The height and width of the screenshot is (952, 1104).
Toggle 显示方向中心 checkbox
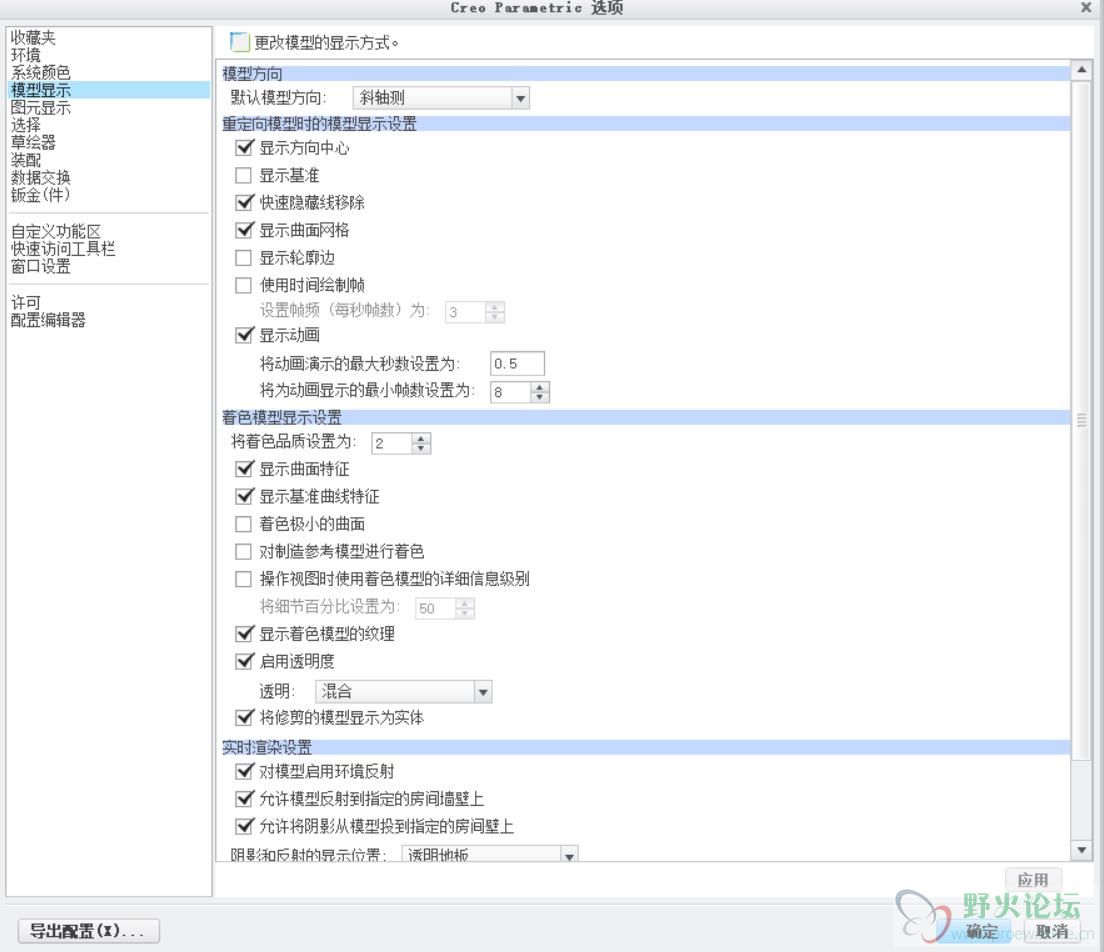(244, 148)
